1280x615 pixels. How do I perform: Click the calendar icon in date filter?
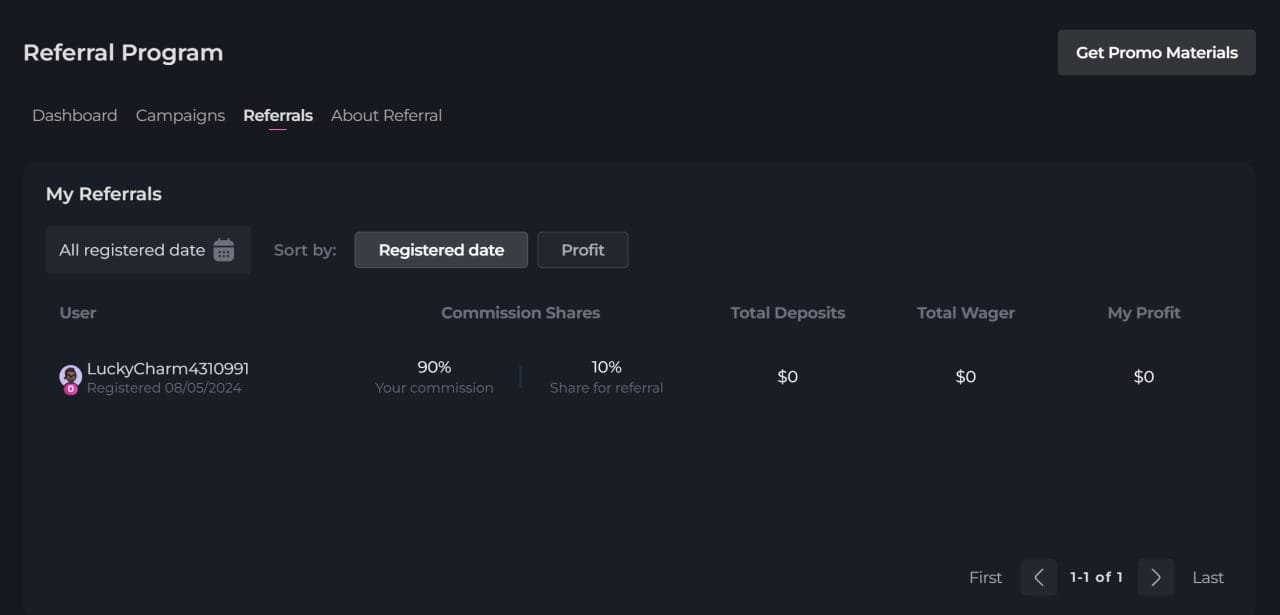point(224,250)
